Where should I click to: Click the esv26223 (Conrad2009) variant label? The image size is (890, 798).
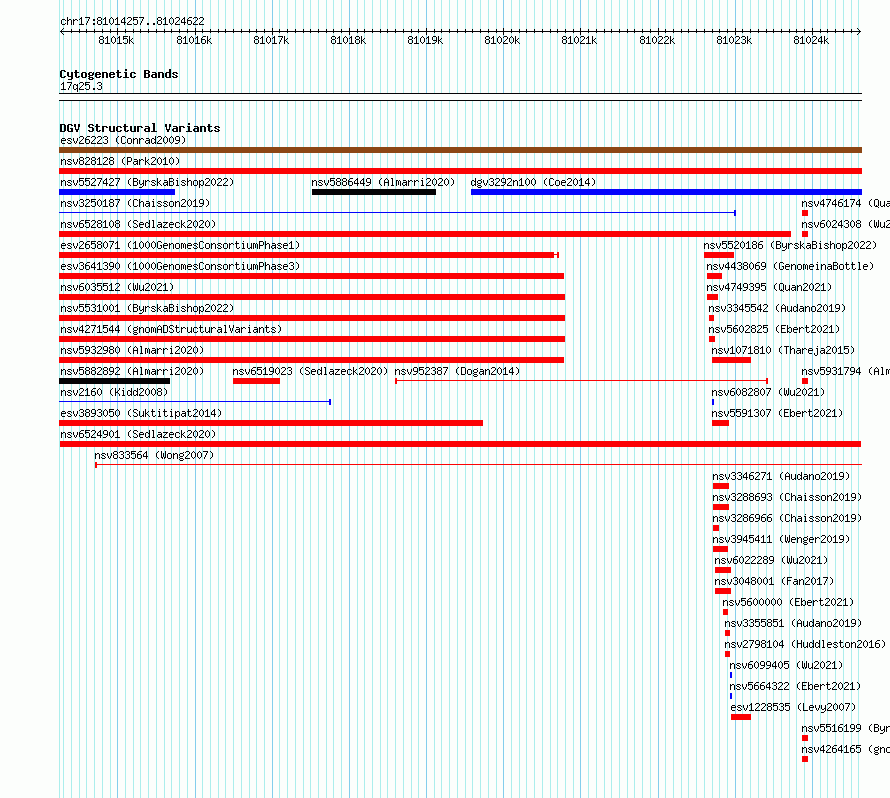[x=123, y=140]
